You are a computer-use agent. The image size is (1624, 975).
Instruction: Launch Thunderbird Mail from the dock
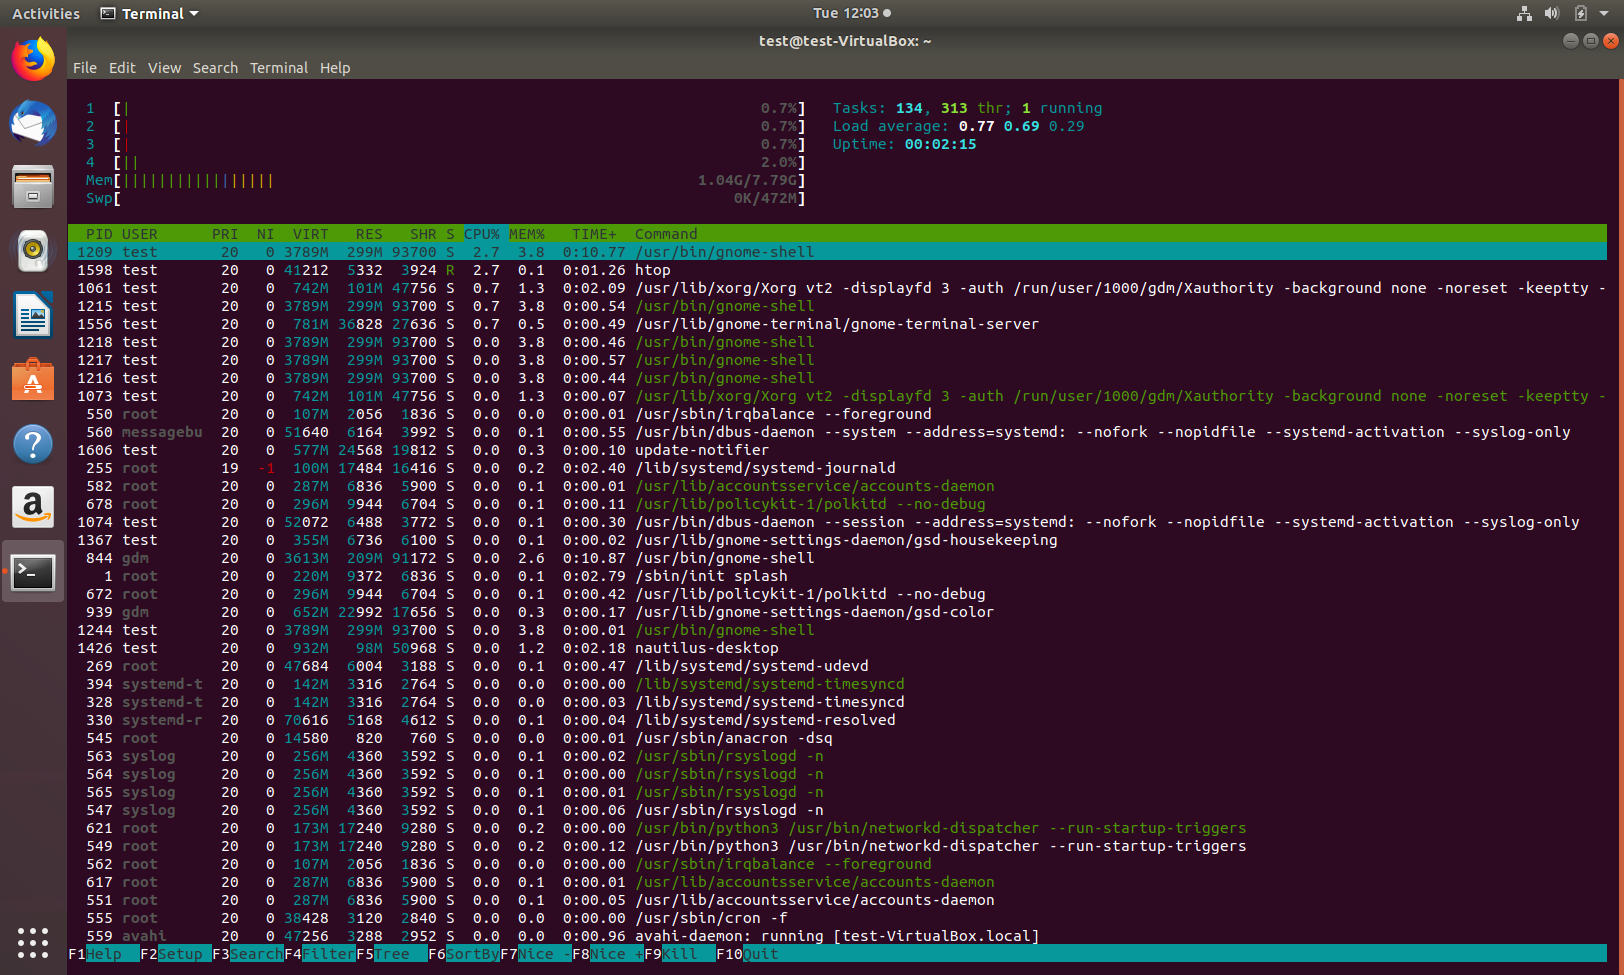coord(33,123)
